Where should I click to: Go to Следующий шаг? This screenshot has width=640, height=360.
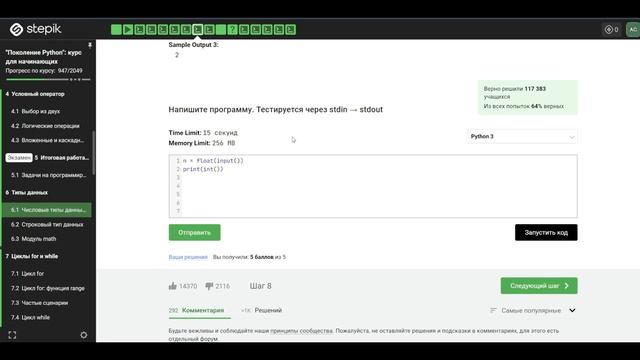click(539, 286)
